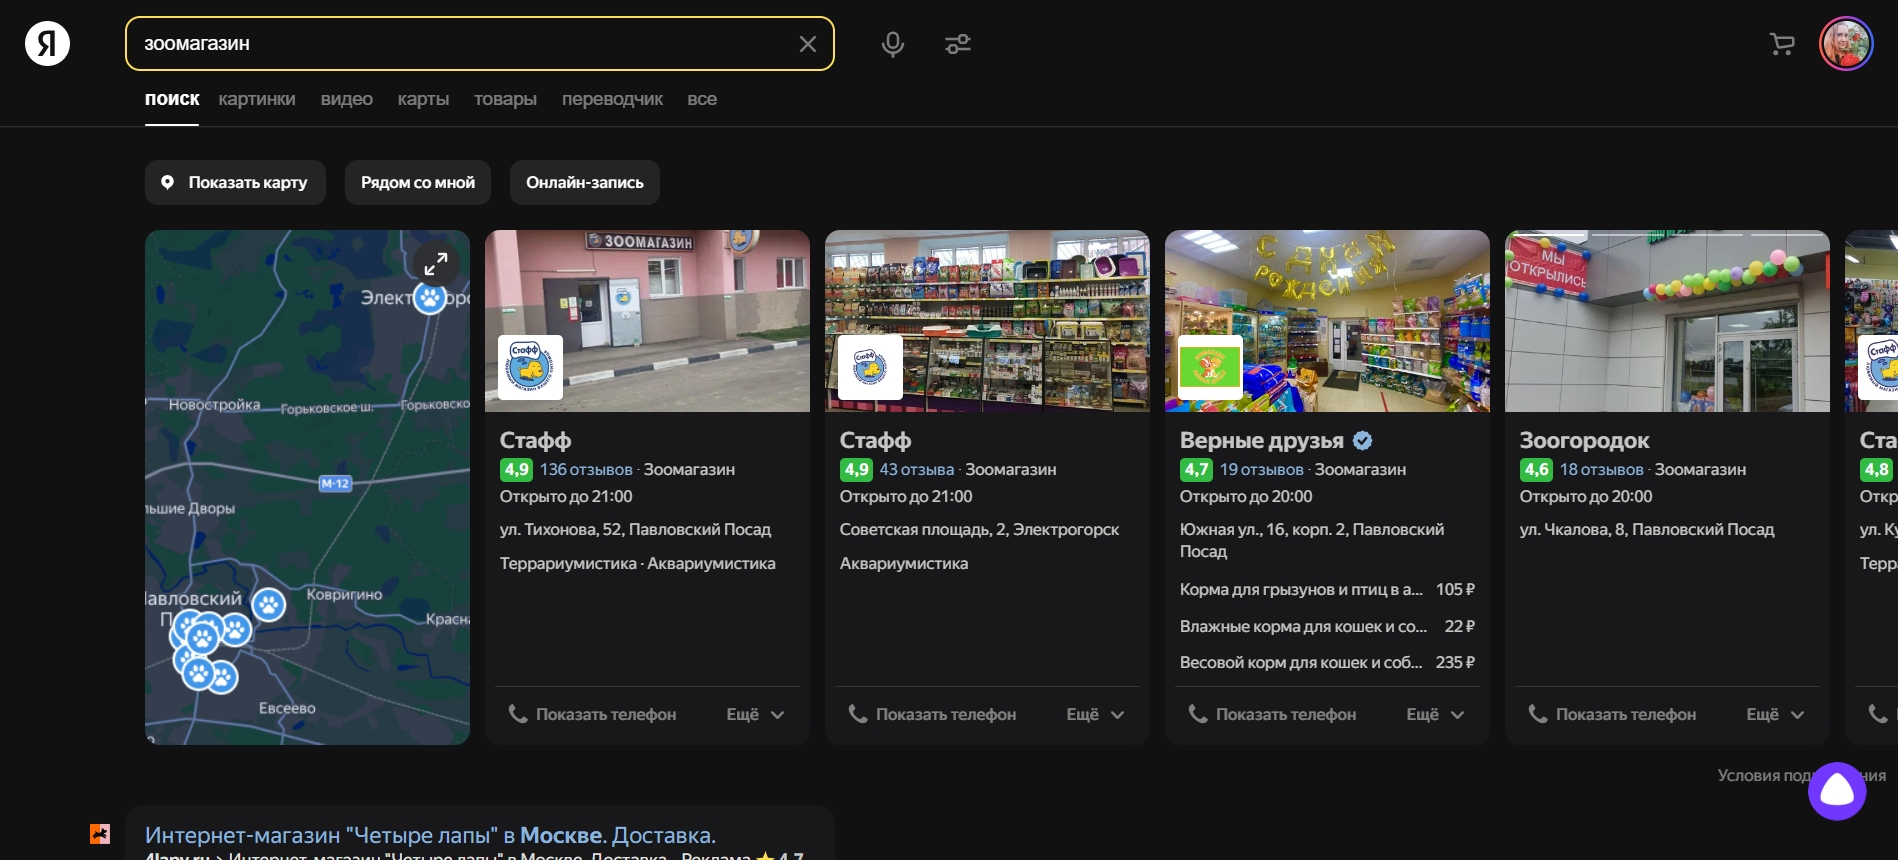Viewport: 1898px width, 860px height.
Task: Click the Показать карту button
Action: pyautogui.click(x=235, y=182)
